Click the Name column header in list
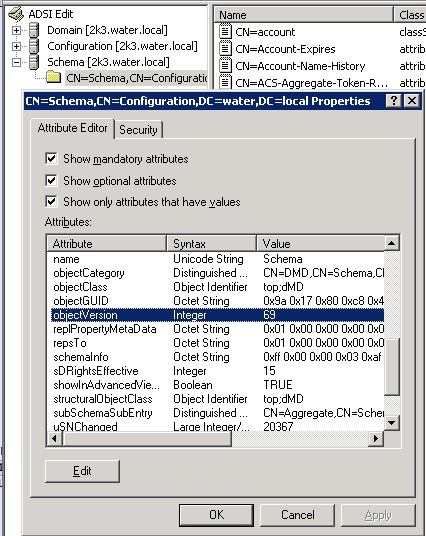This screenshot has width=426, height=536. click(303, 15)
